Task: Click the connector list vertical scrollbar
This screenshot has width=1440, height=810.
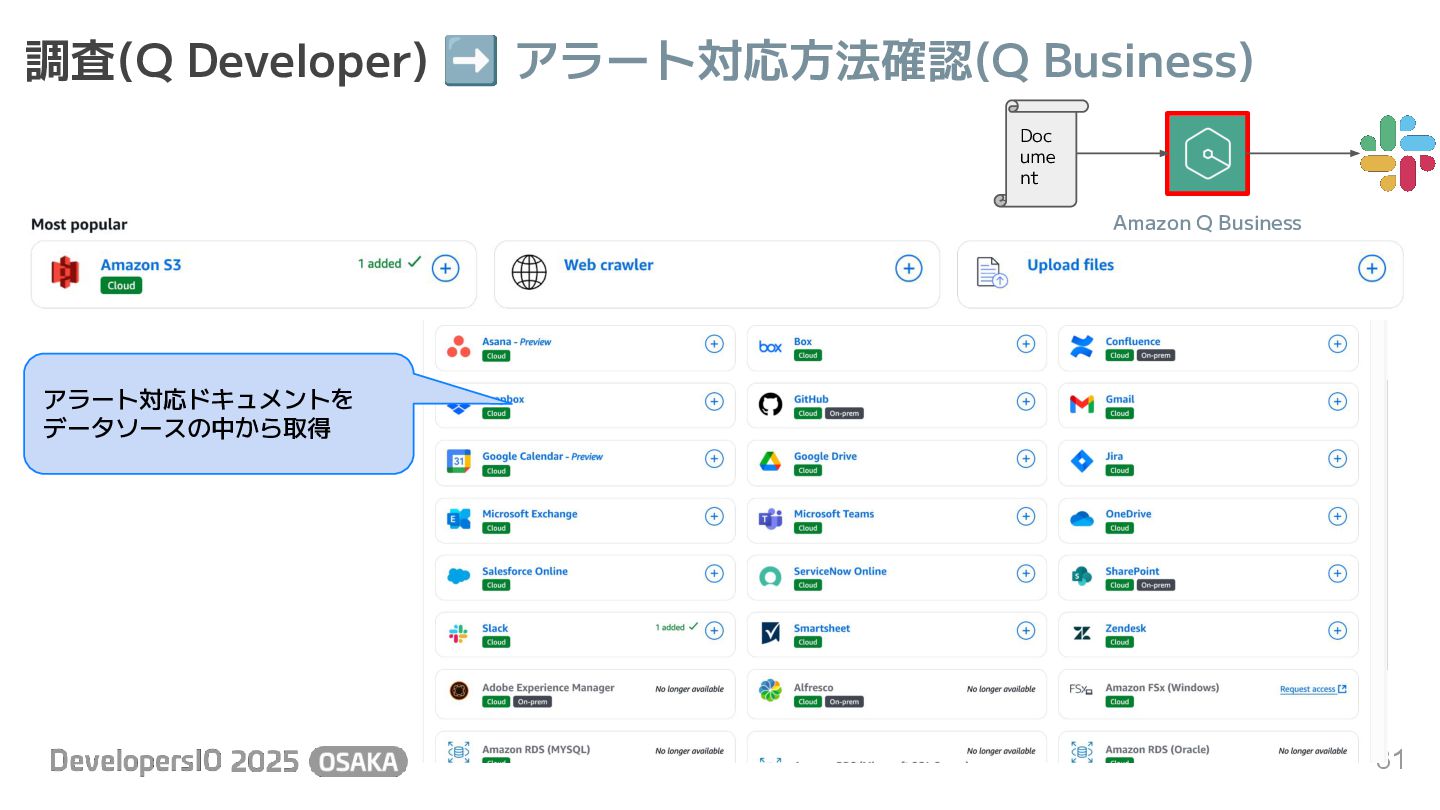Action: [x=1387, y=525]
